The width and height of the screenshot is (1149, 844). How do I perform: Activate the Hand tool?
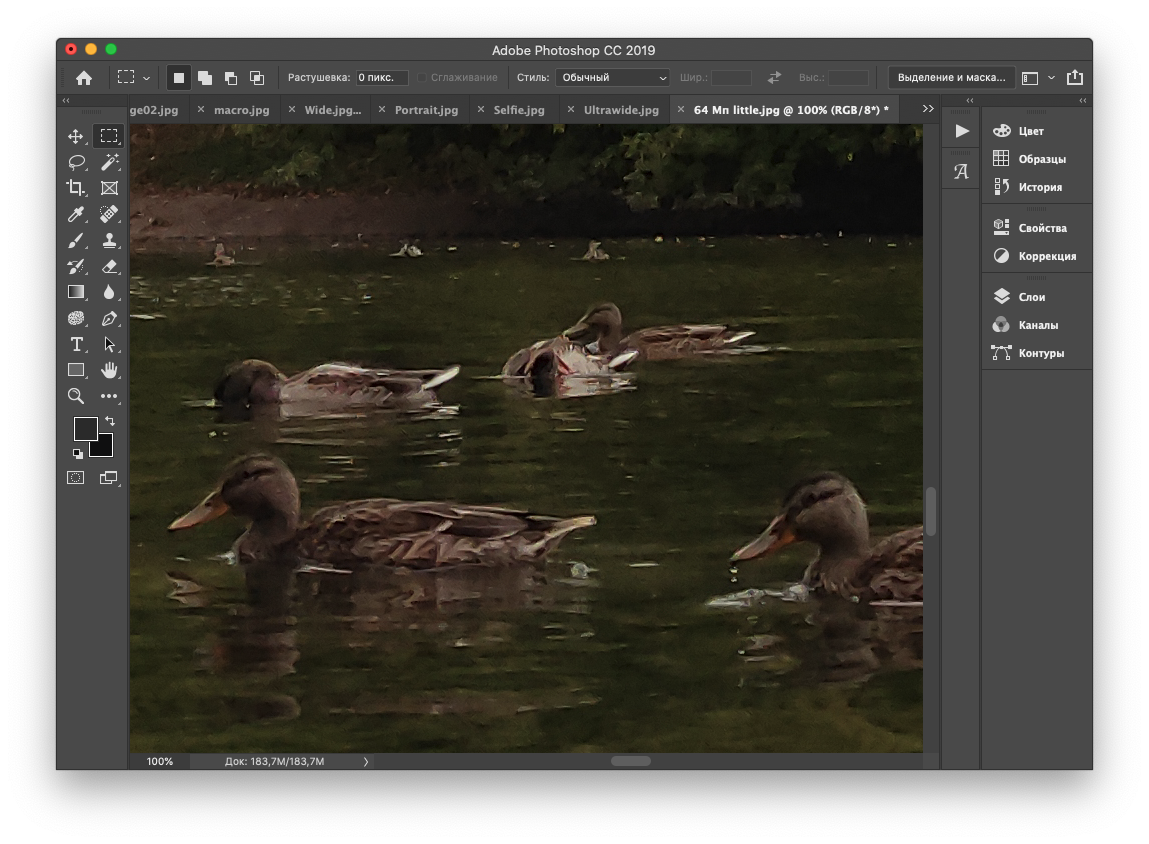tap(109, 370)
